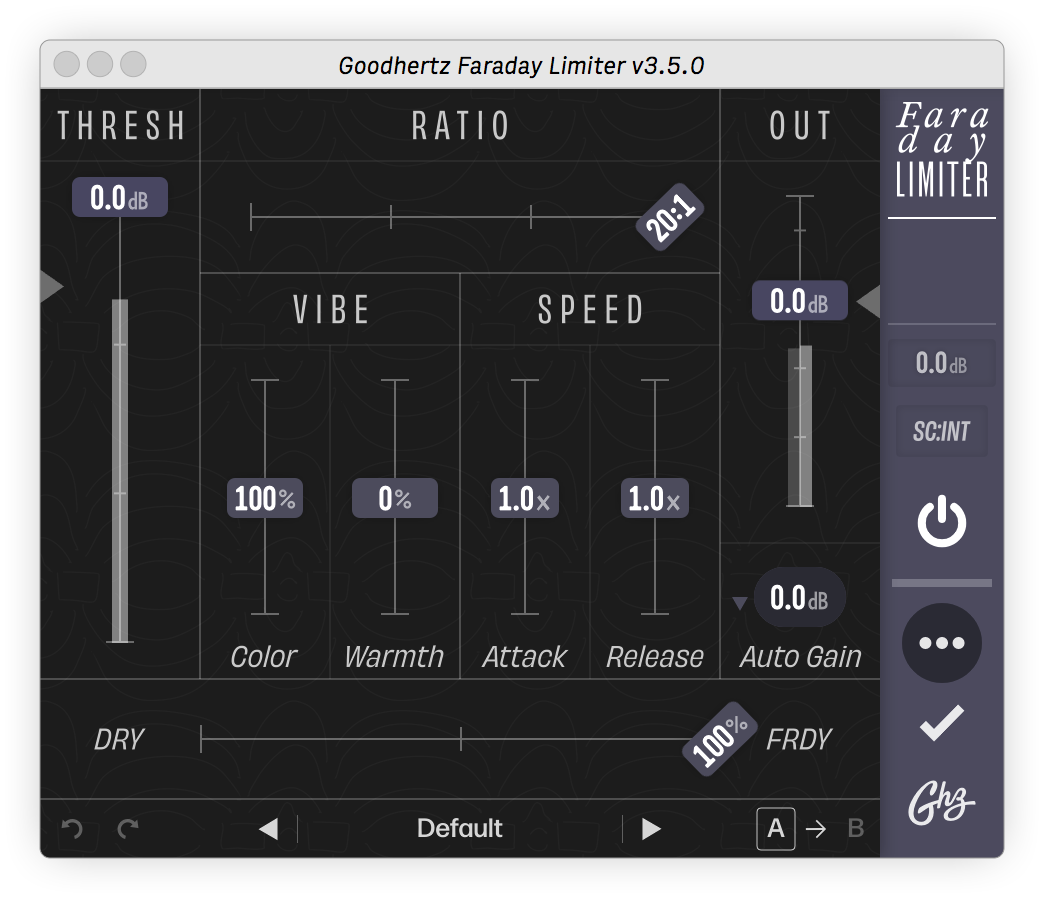Click the undo arrow icon
Viewport: 1044px width, 898px height.
click(72, 829)
